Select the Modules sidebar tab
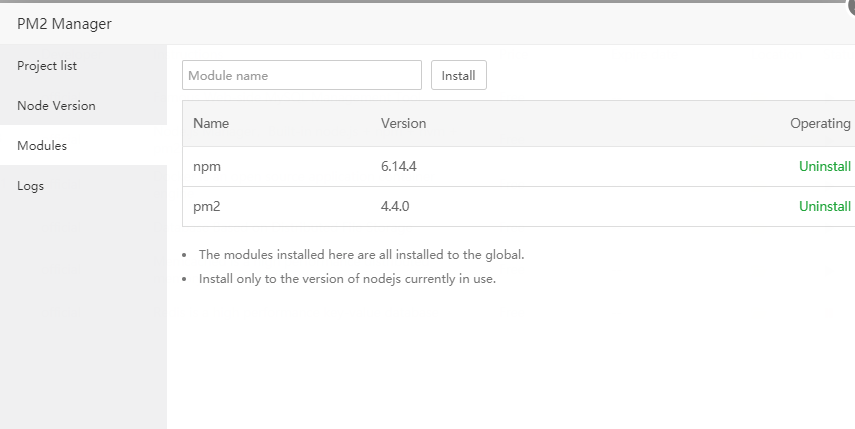Image resolution: width=855 pixels, height=429 pixels. (42, 146)
